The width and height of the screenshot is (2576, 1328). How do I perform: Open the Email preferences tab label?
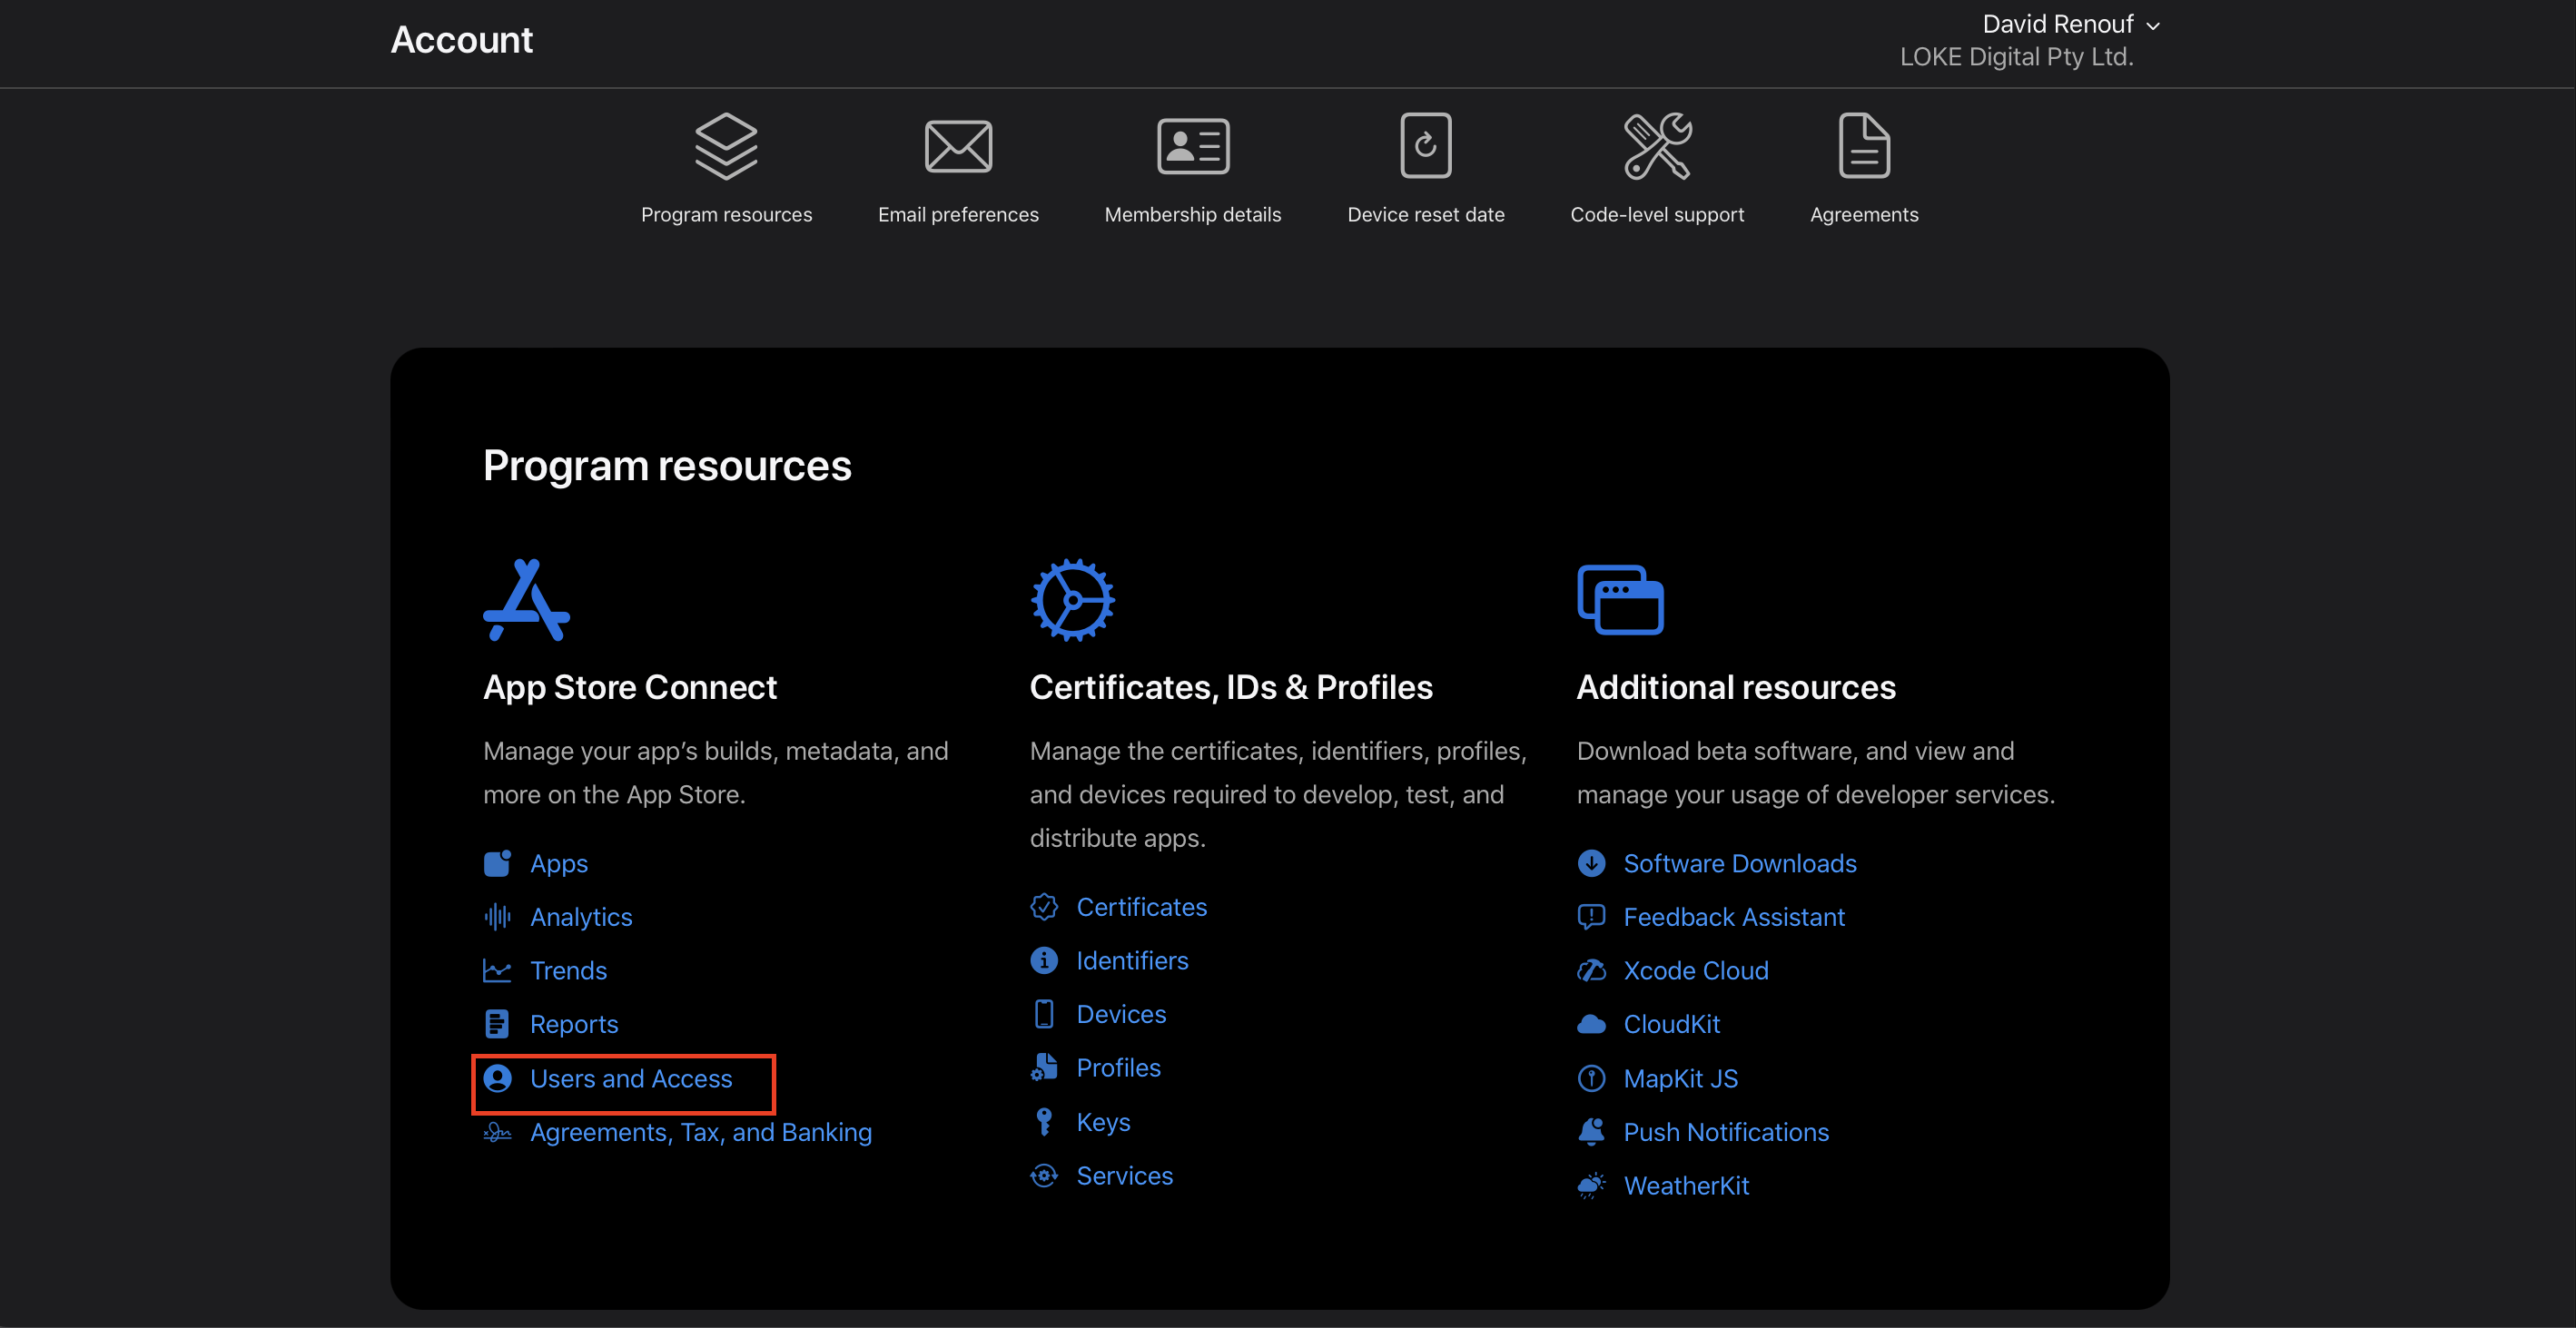[958, 214]
